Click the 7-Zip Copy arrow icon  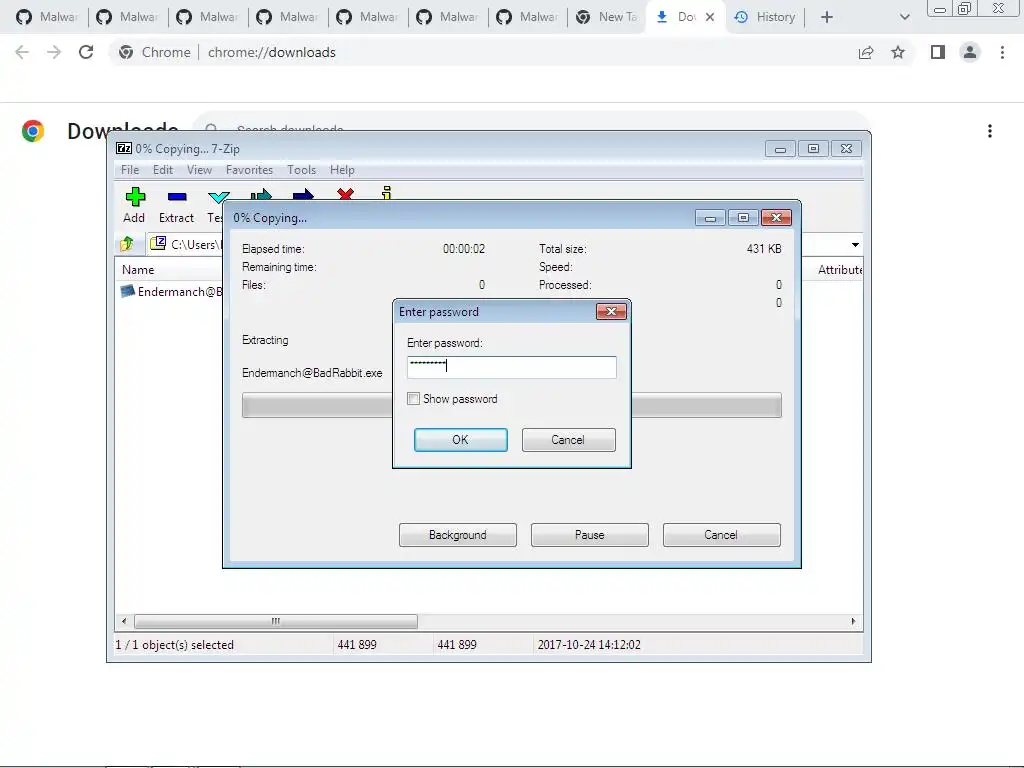coord(261,194)
